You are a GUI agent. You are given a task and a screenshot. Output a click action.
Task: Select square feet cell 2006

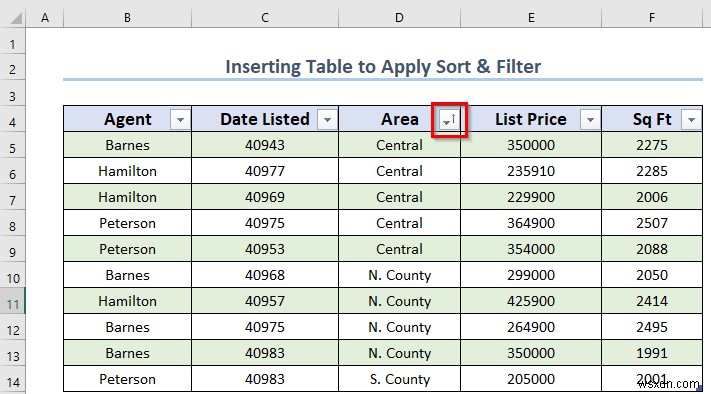click(652, 197)
